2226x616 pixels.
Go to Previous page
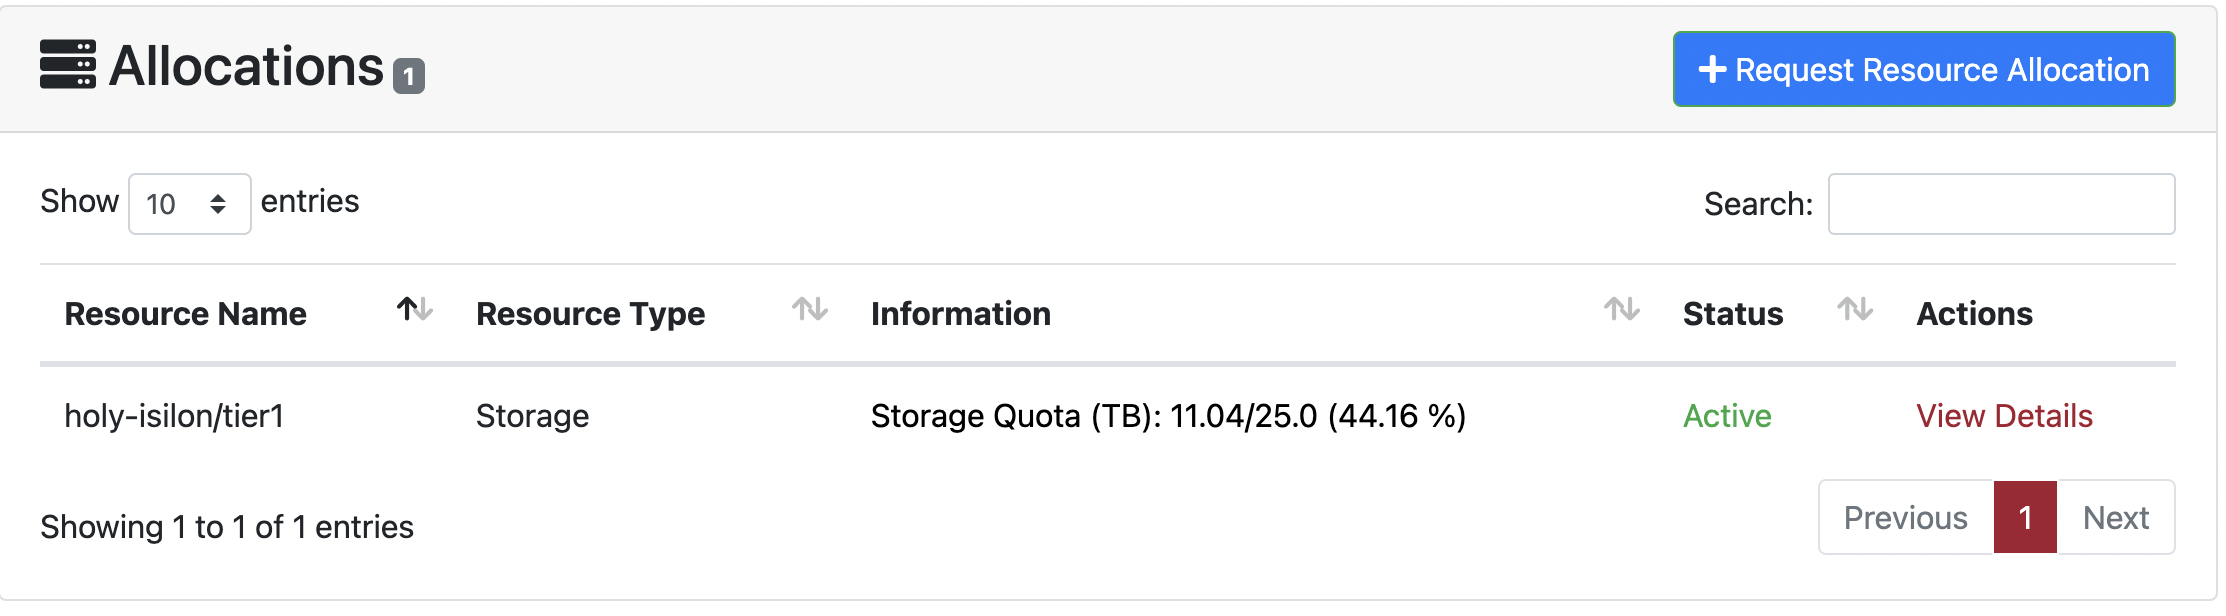click(1906, 517)
